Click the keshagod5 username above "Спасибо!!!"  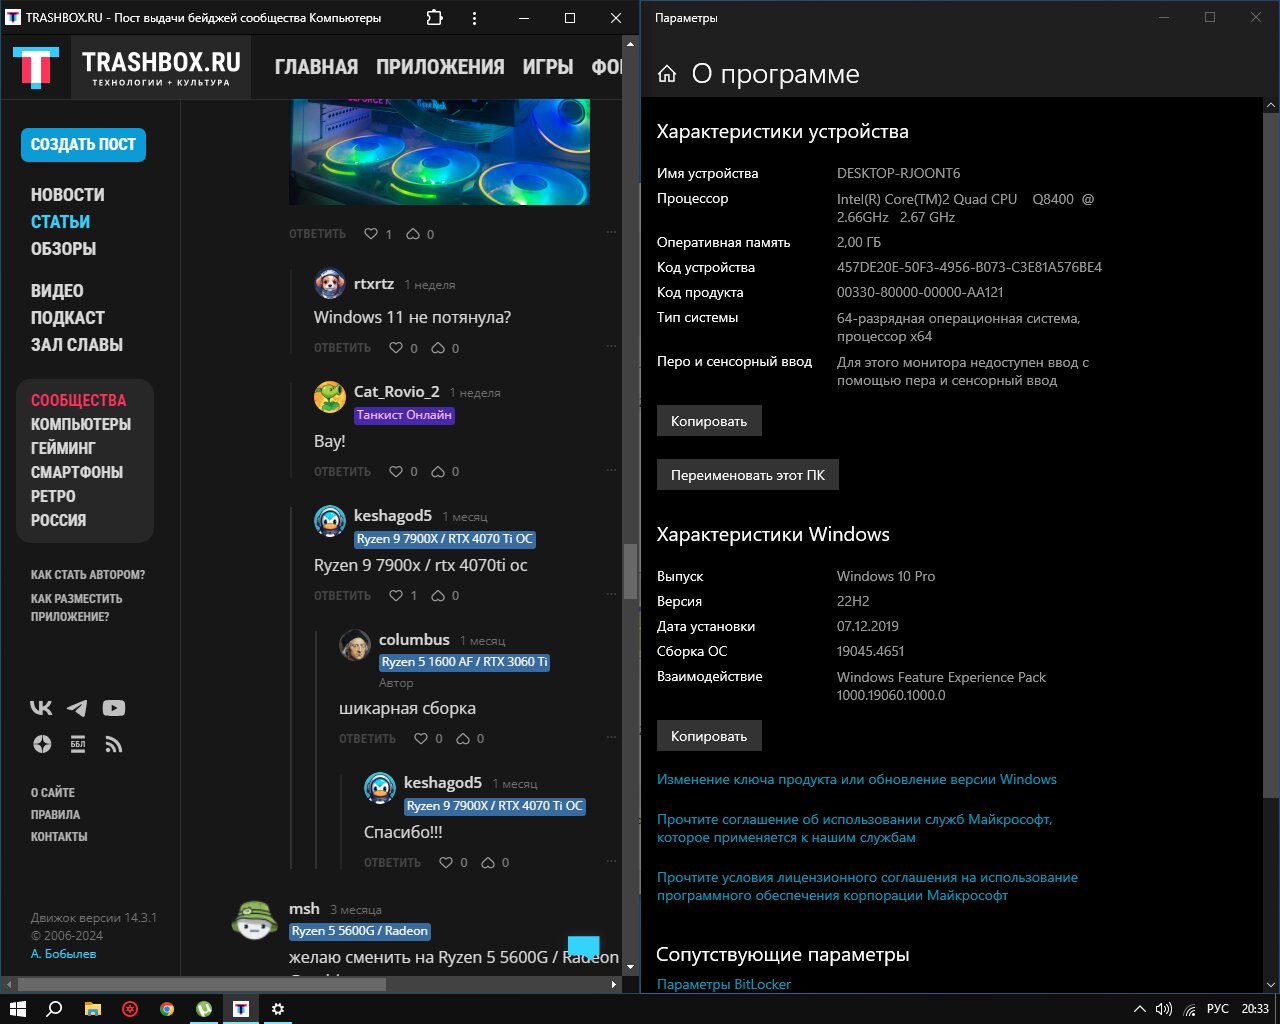pos(442,783)
